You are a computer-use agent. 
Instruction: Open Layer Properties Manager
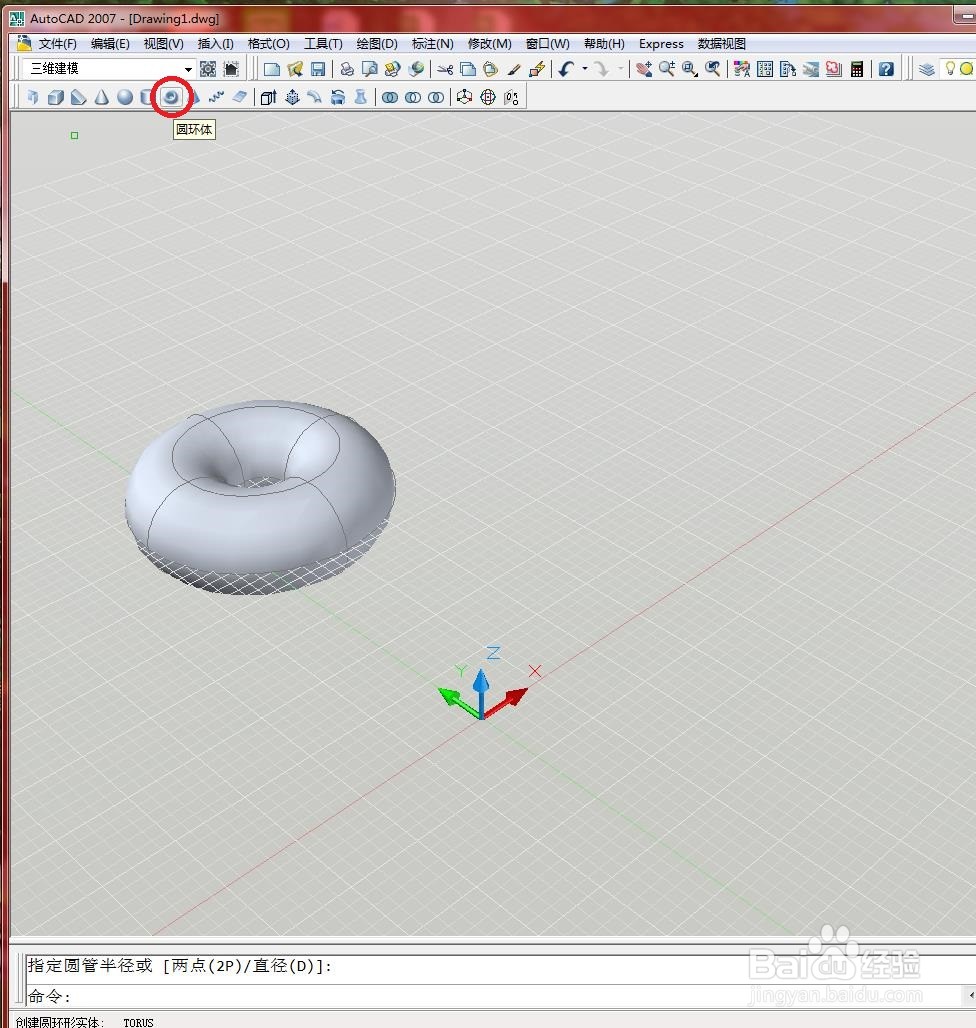point(926,69)
